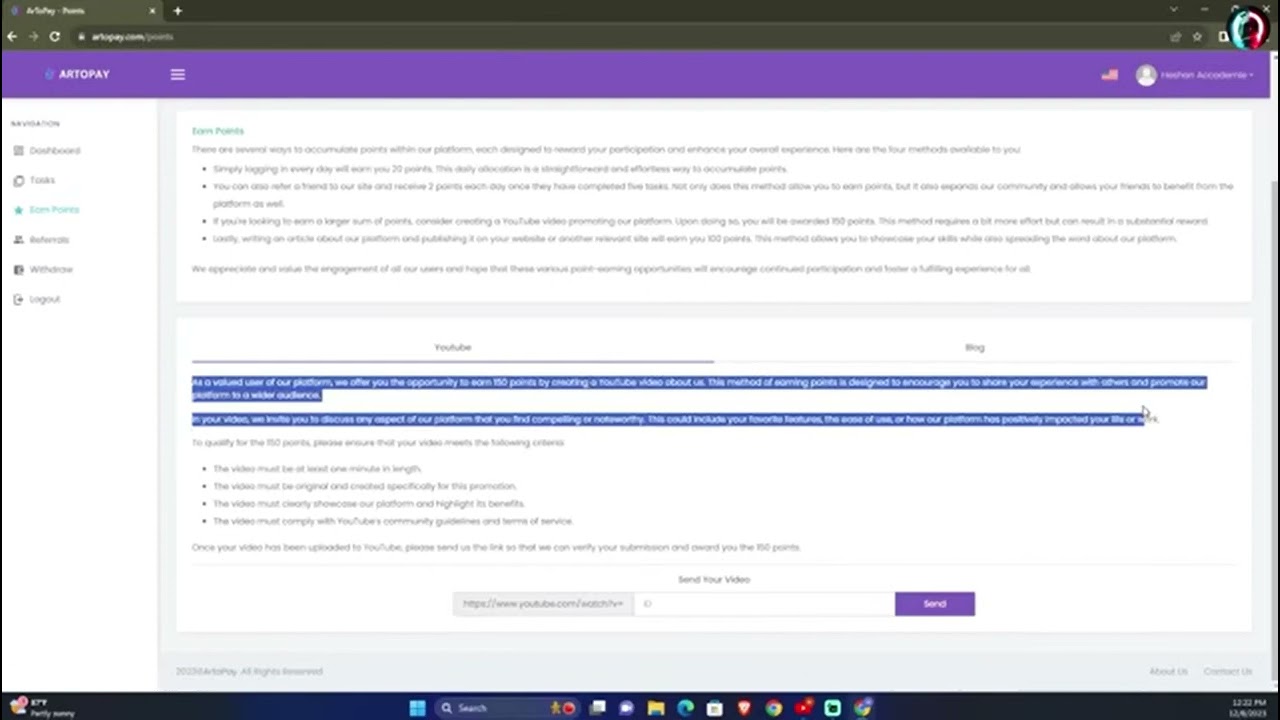Viewport: 1280px width, 720px height.
Task: Click the Tasks icon in navigation
Action: click(x=19, y=181)
